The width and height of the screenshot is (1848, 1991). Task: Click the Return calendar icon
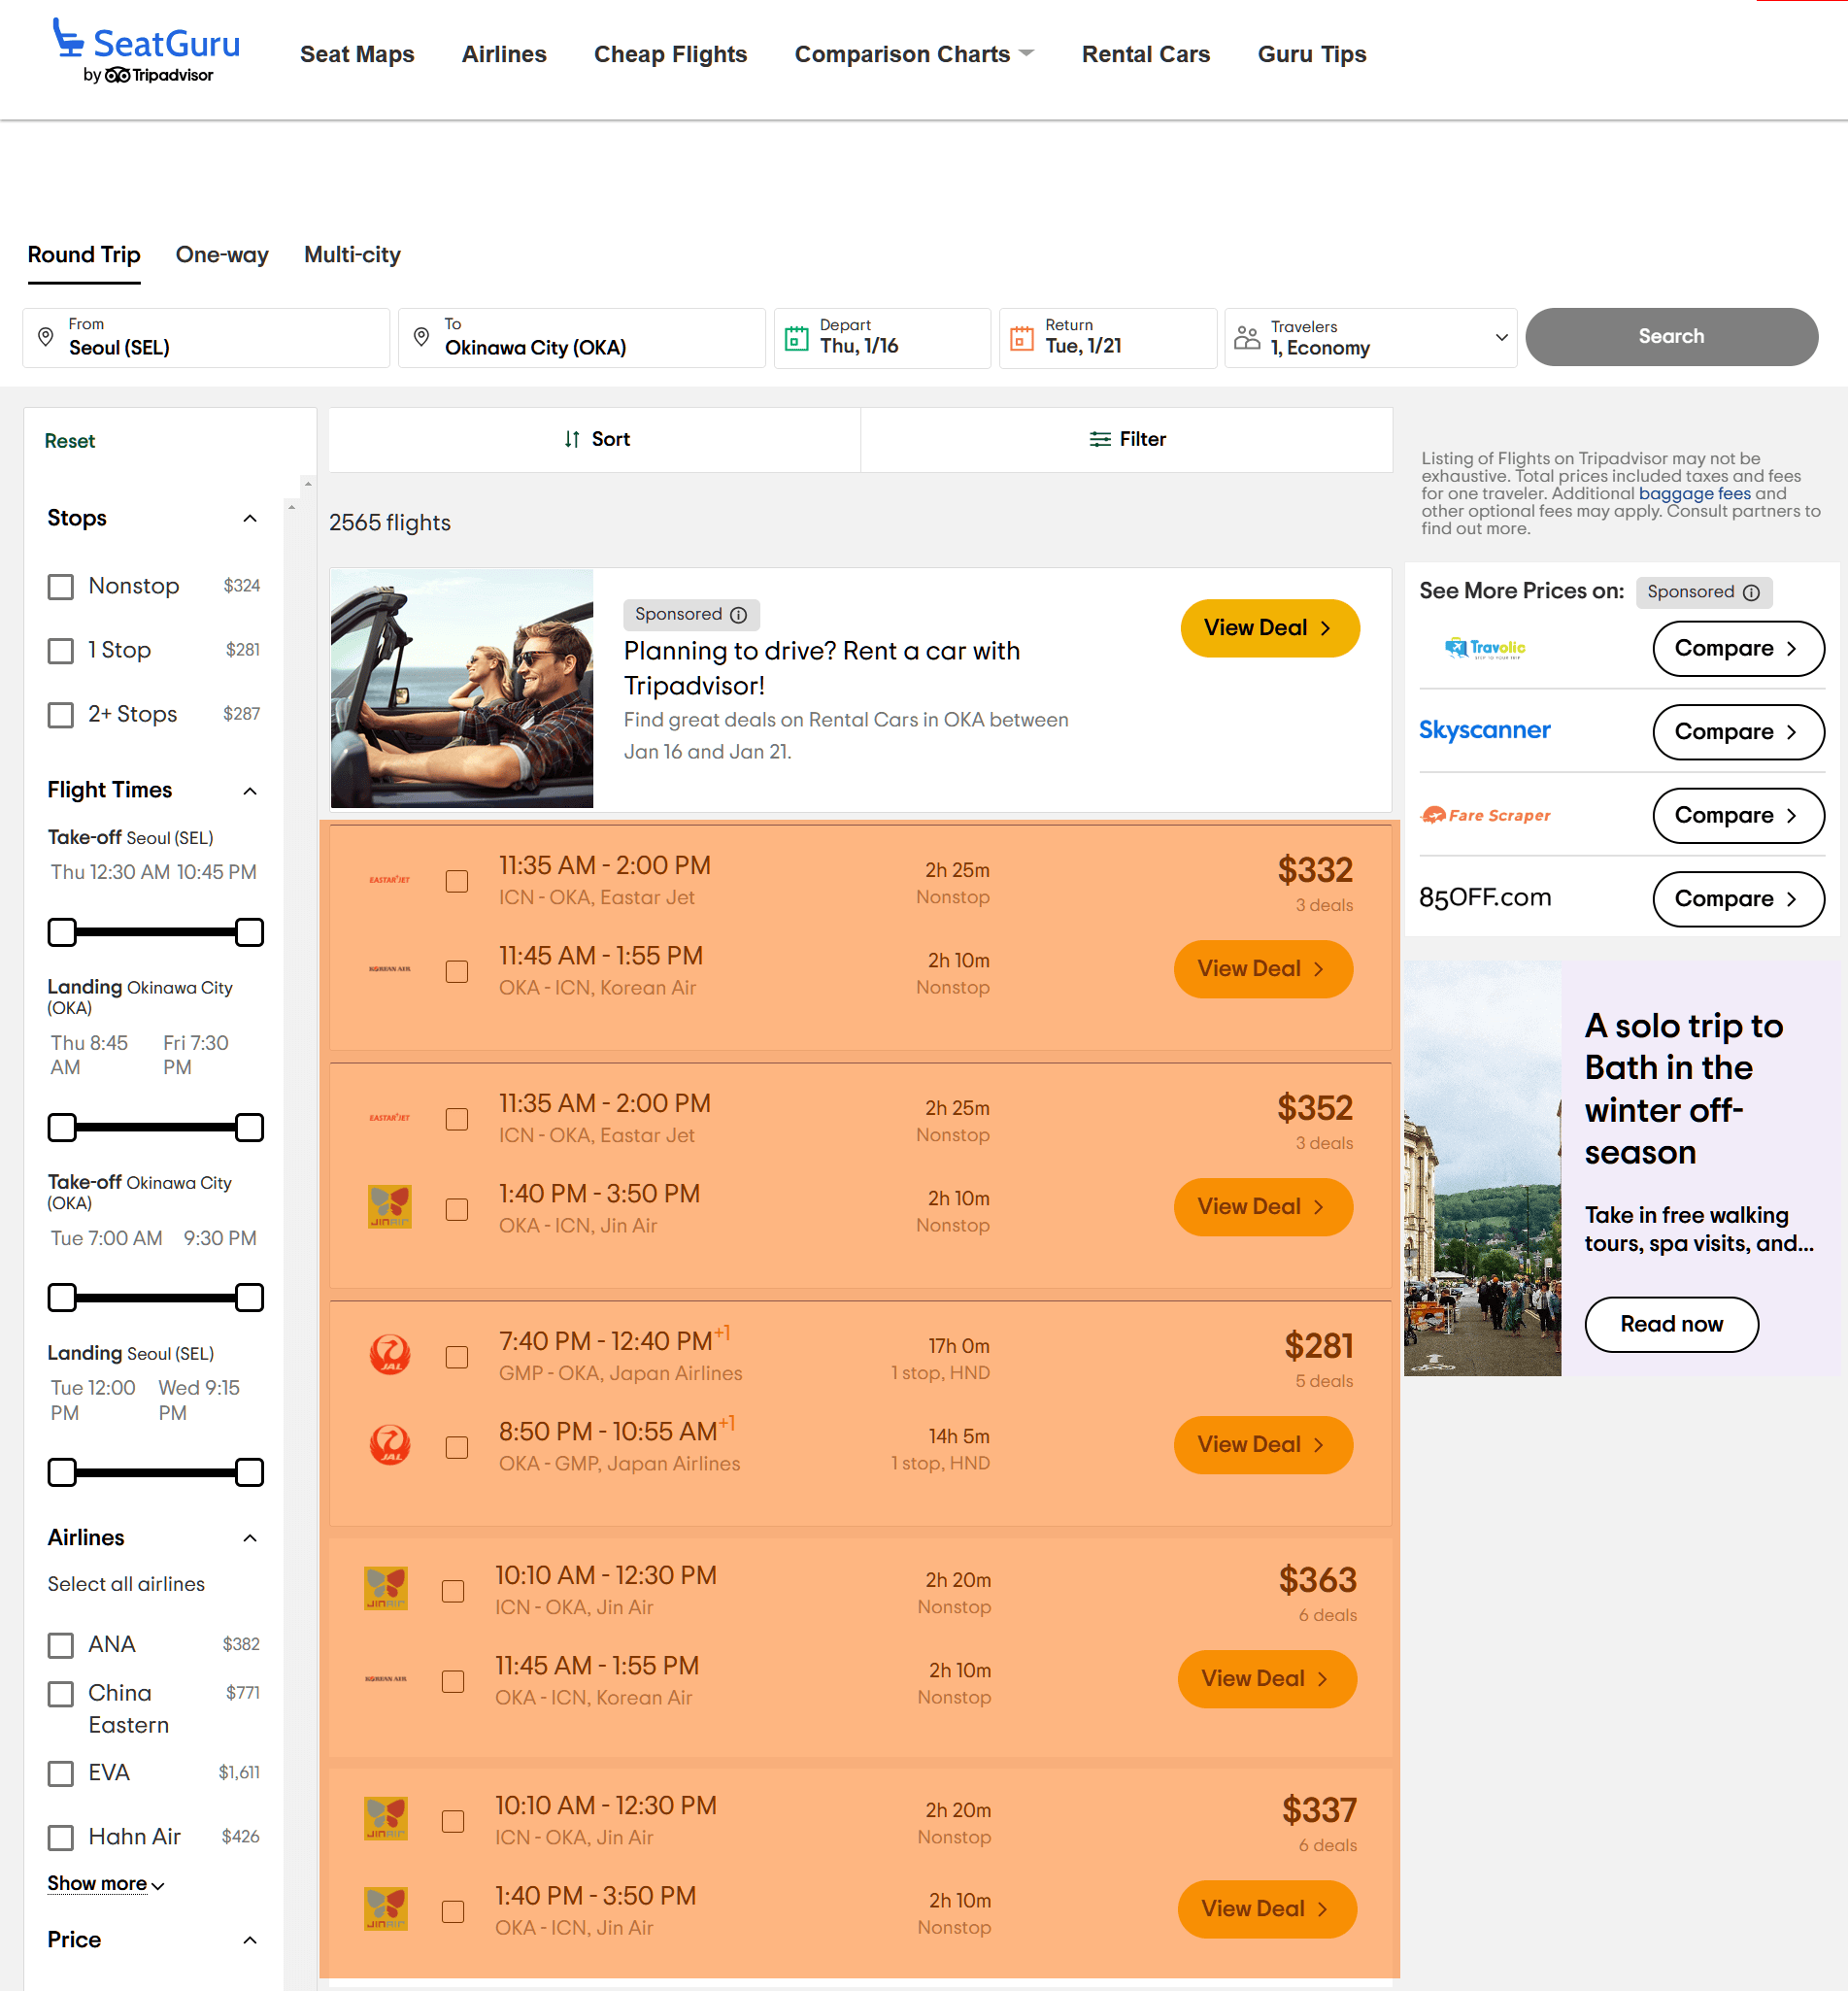point(1021,338)
